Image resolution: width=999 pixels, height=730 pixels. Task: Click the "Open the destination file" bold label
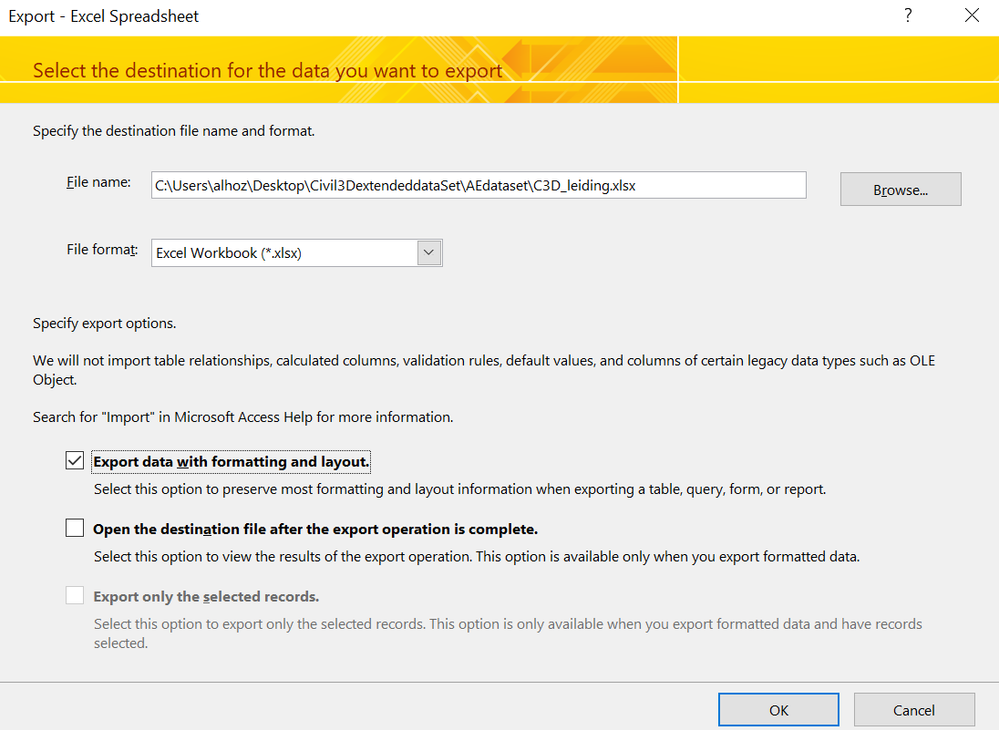[315, 529]
